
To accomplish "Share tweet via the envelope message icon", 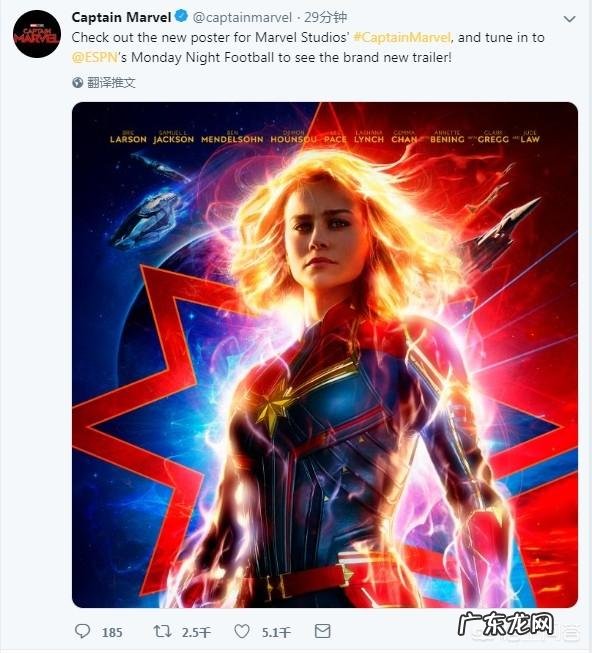I will click(323, 631).
